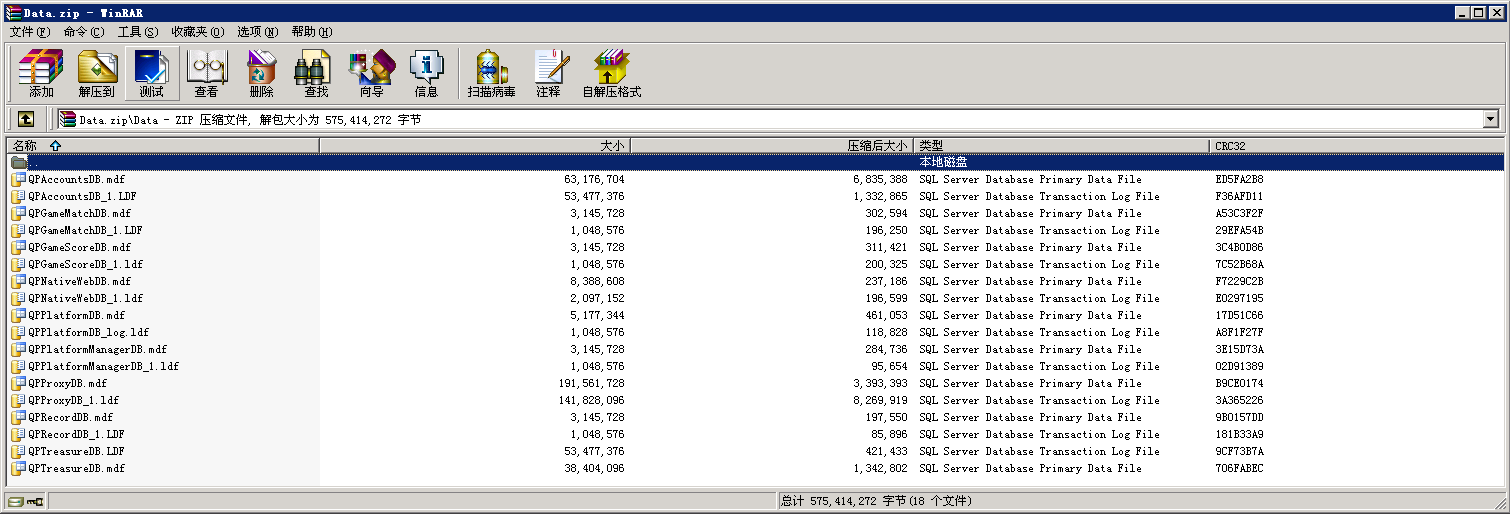Click the 自解压格式 (SFX) icon
1510x514 pixels.
pyautogui.click(x=611, y=73)
